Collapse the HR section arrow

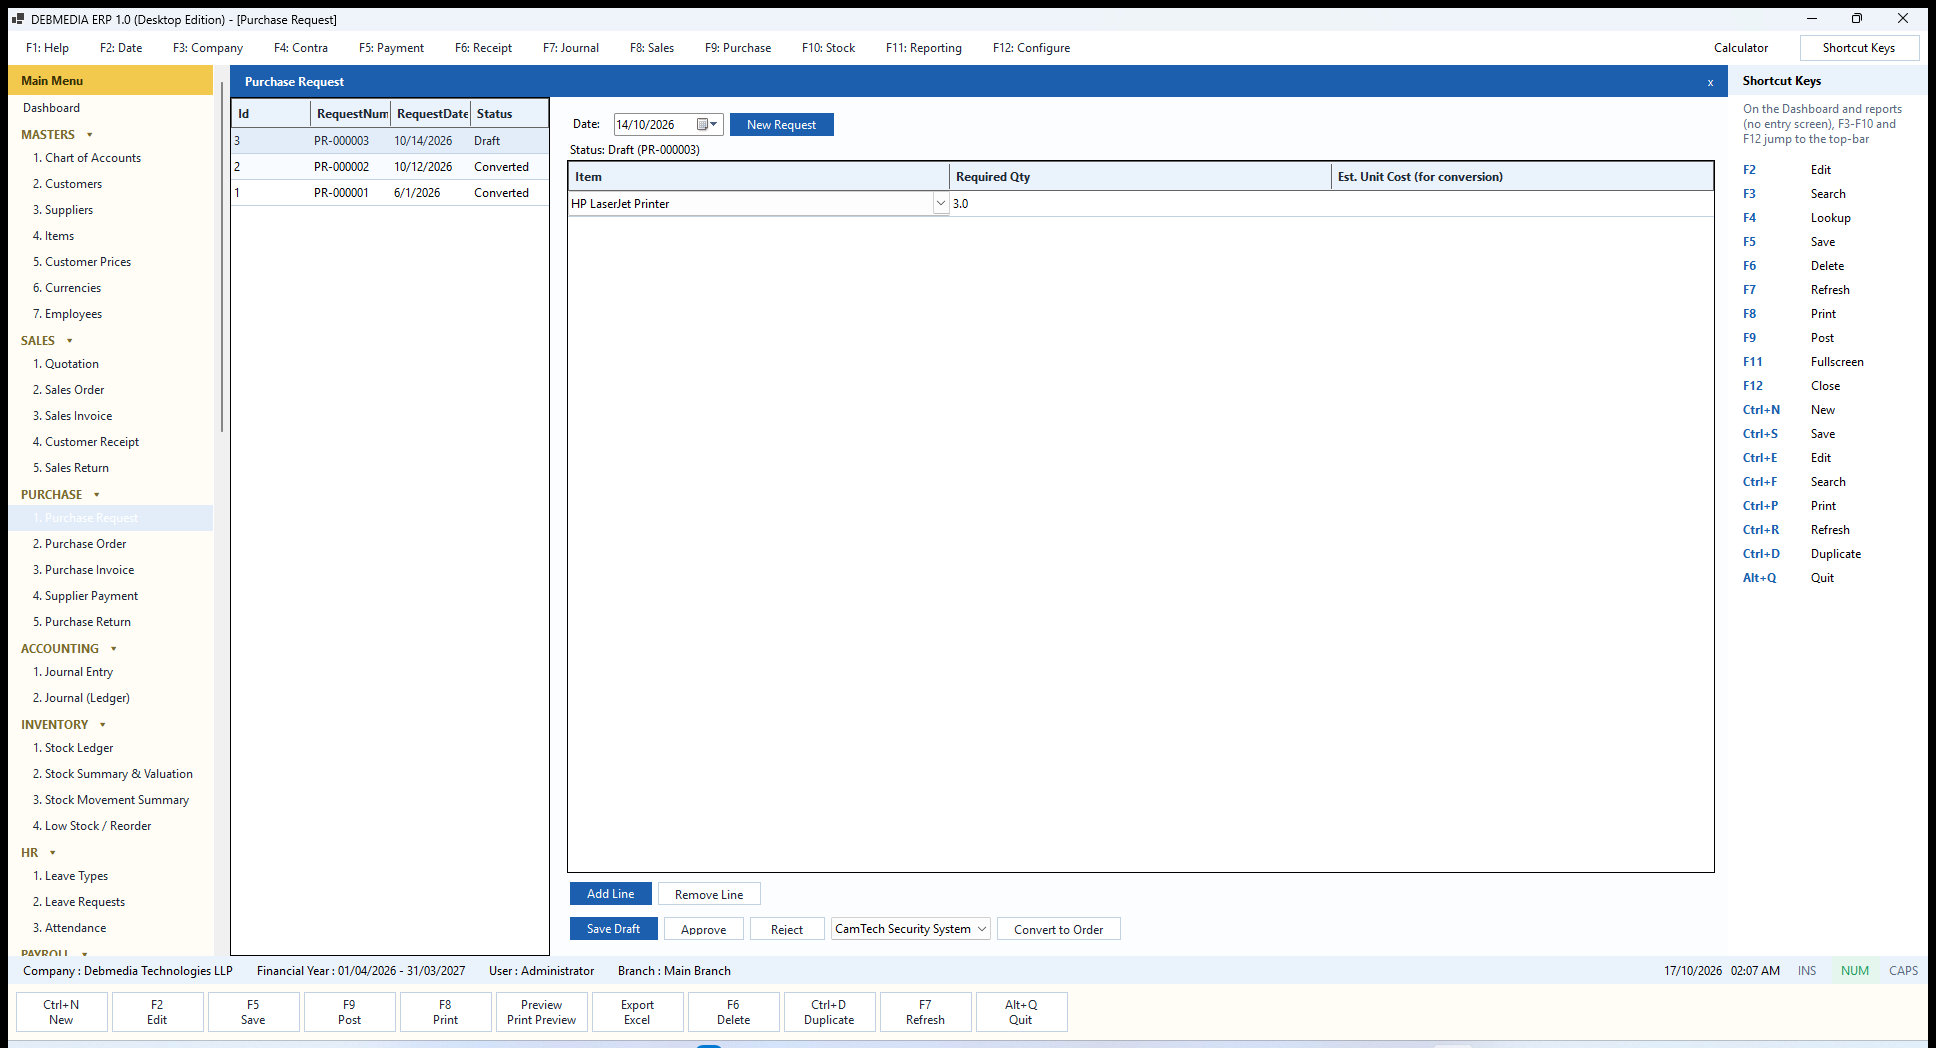pos(53,853)
